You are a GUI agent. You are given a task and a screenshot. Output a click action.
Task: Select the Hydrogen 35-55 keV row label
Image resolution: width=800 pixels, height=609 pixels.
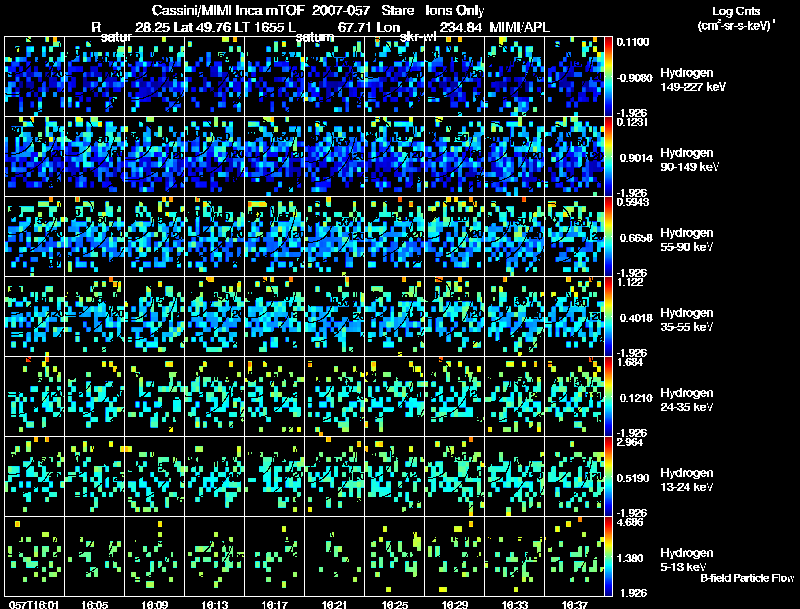coord(687,320)
